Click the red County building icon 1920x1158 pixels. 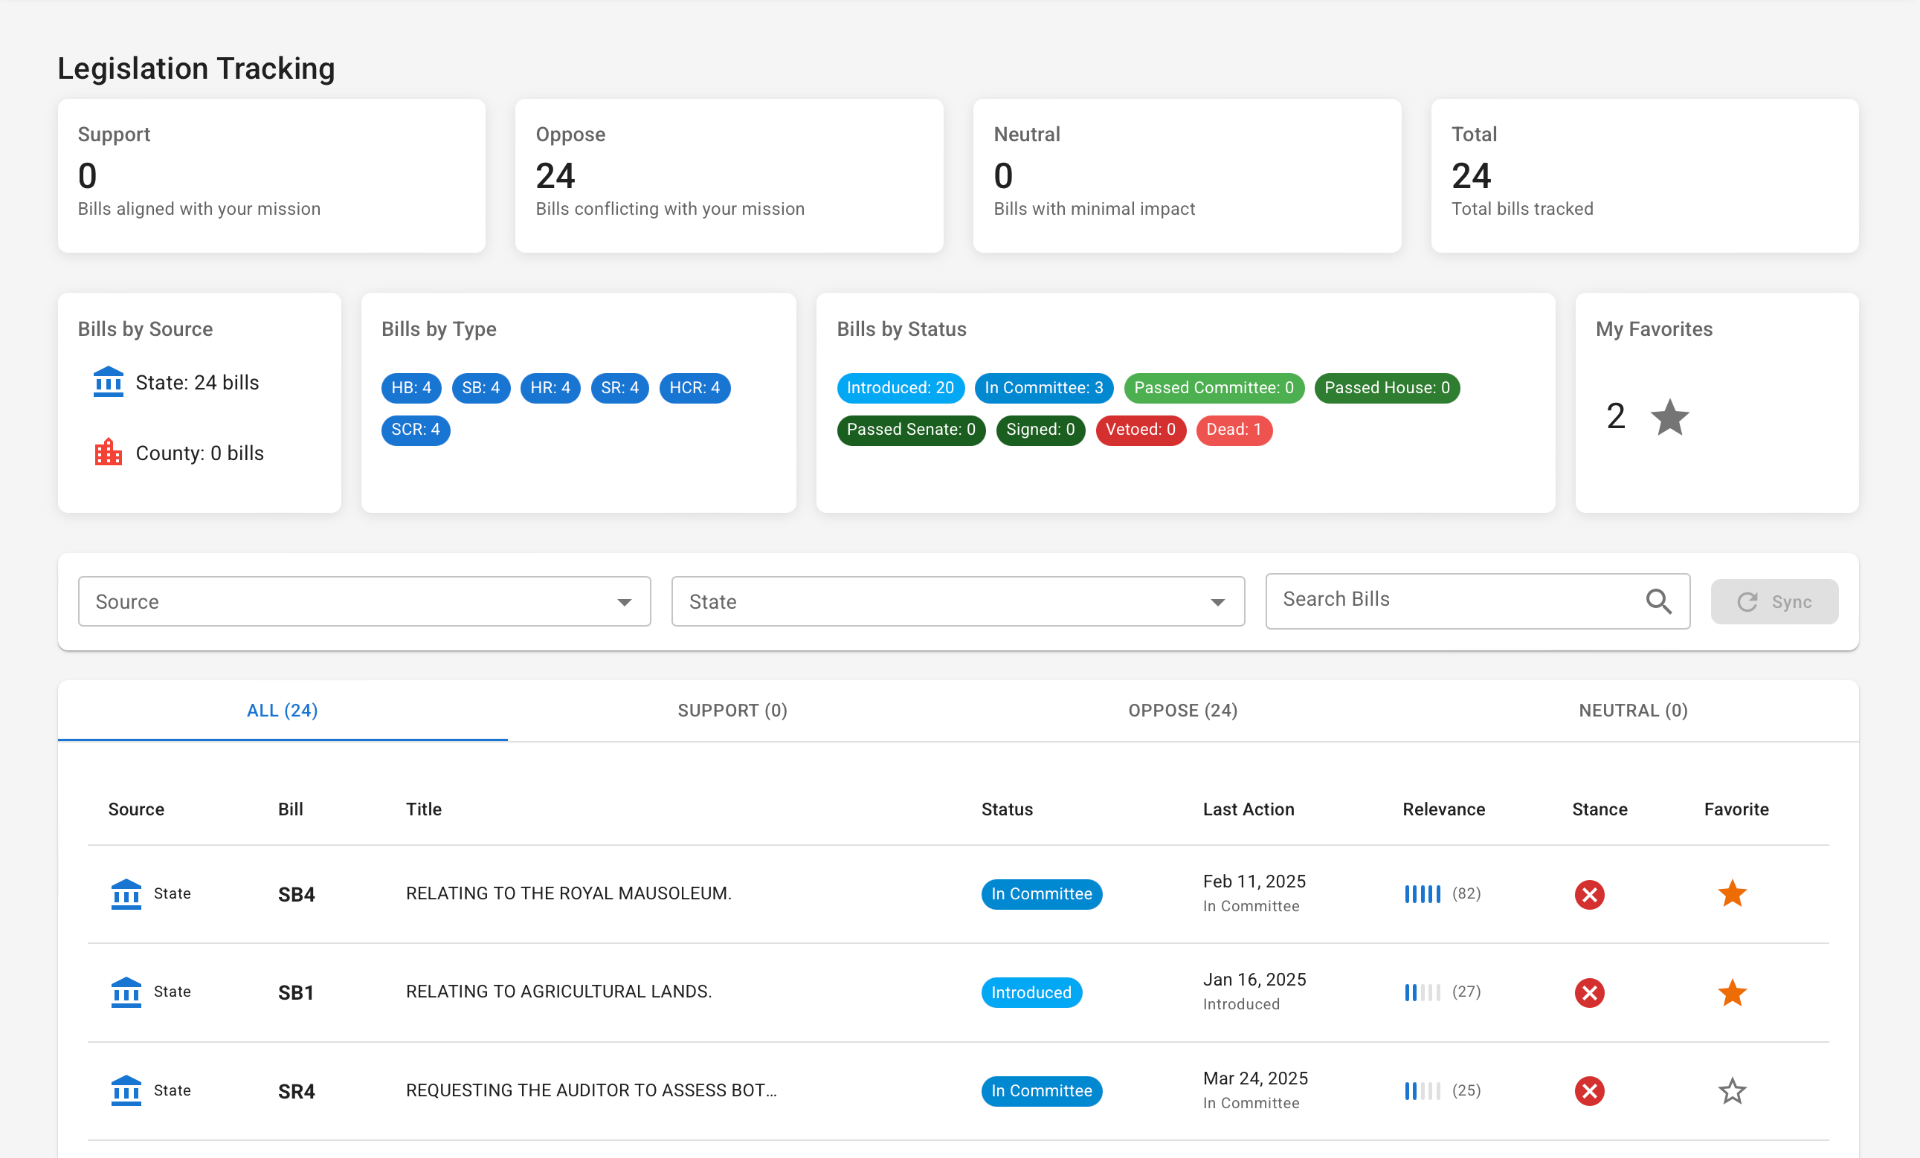pyautogui.click(x=108, y=453)
